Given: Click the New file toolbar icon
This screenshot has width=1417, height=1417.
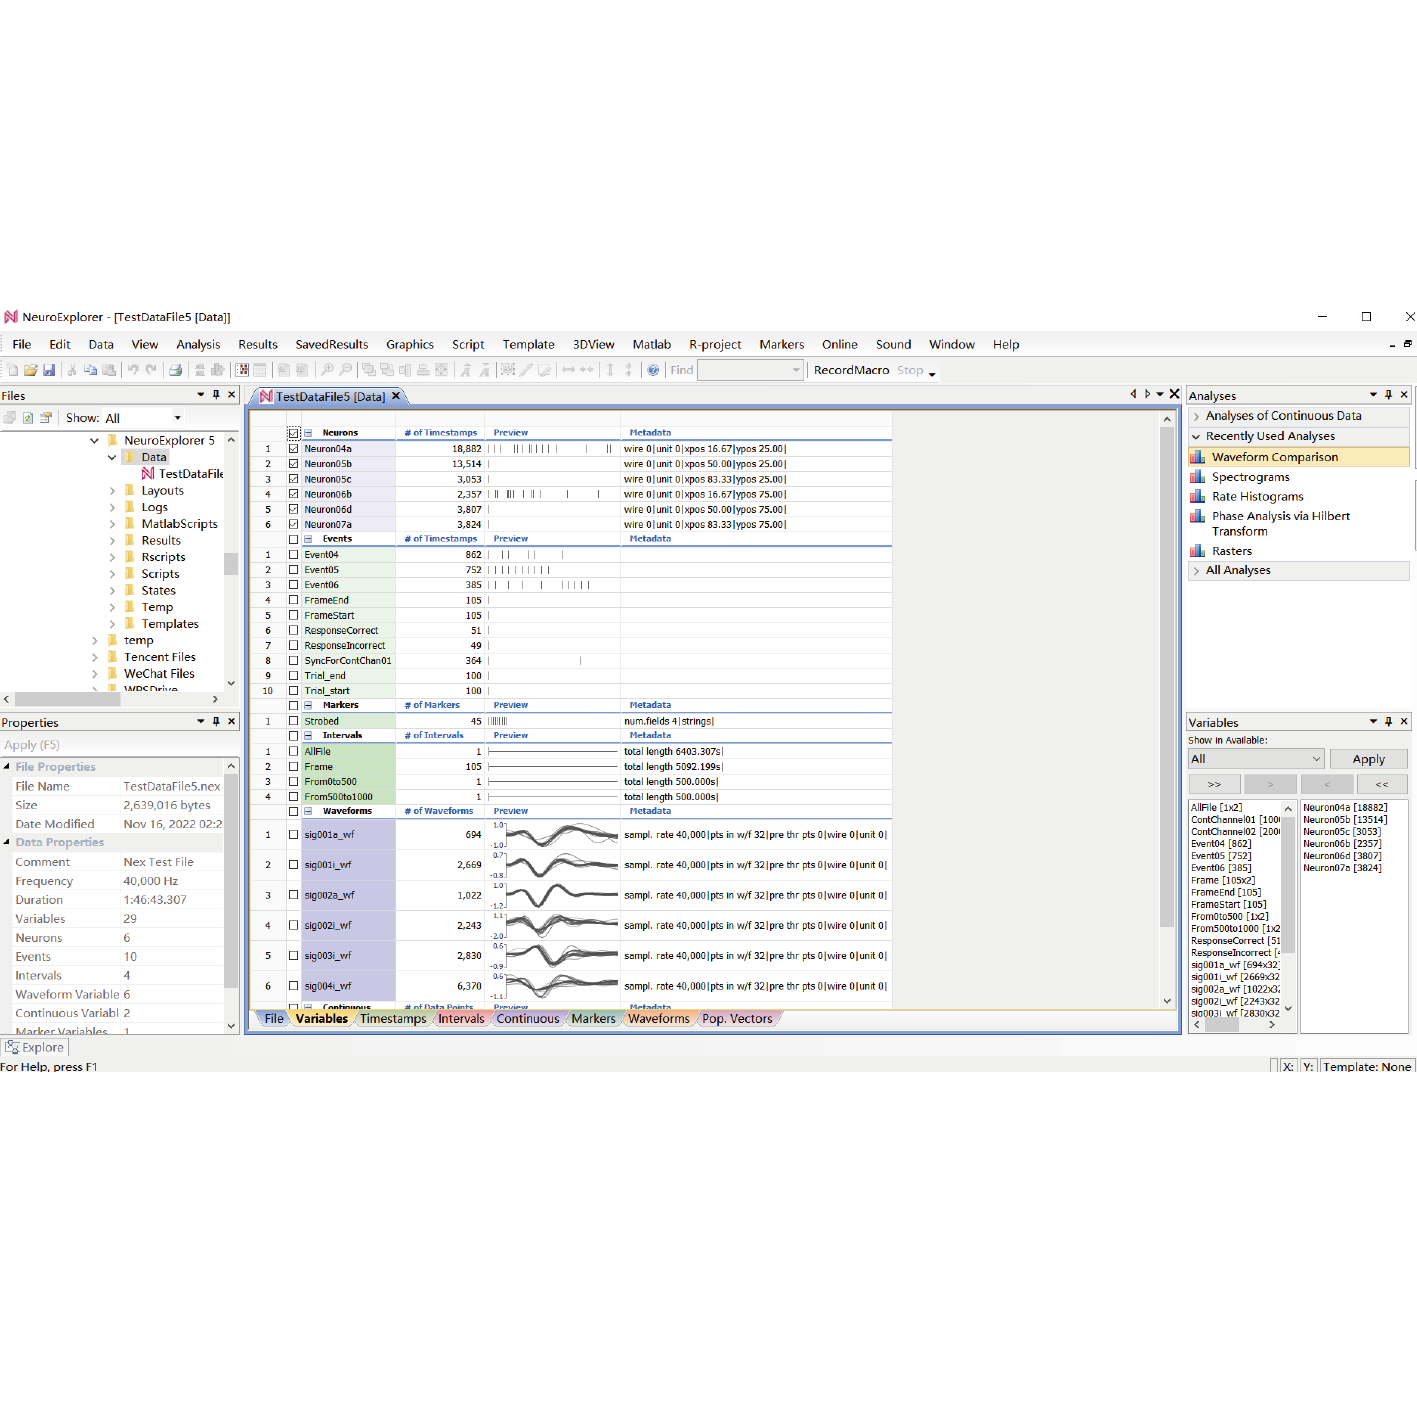Looking at the screenshot, I should [14, 370].
